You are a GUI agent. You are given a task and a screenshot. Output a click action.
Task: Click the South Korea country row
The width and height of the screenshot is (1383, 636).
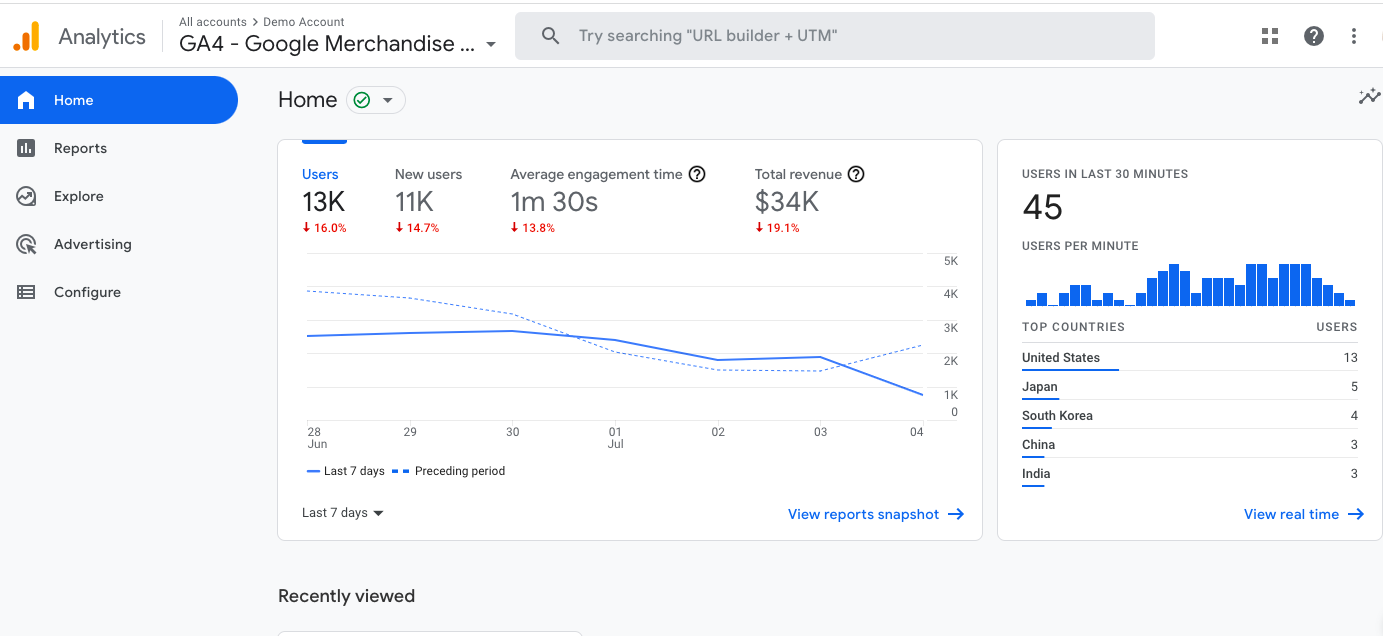(x=1190, y=416)
